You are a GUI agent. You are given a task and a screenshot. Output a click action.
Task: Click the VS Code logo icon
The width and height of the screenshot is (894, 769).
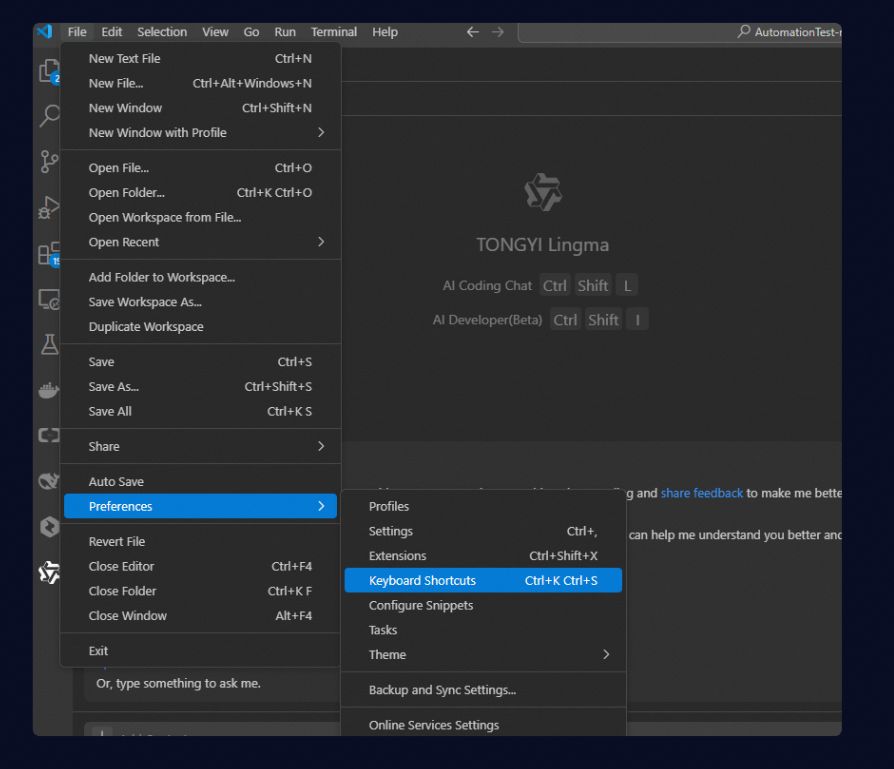pos(44,31)
